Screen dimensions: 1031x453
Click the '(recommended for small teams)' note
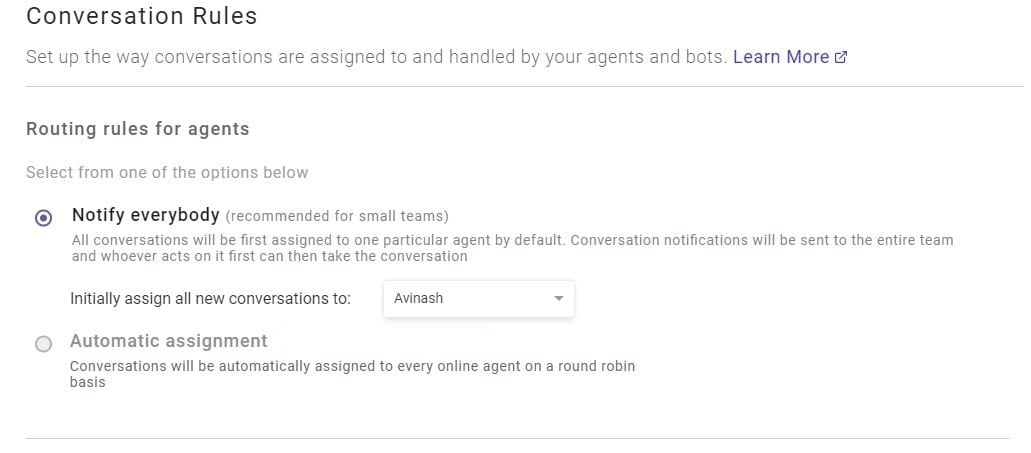pyautogui.click(x=337, y=216)
